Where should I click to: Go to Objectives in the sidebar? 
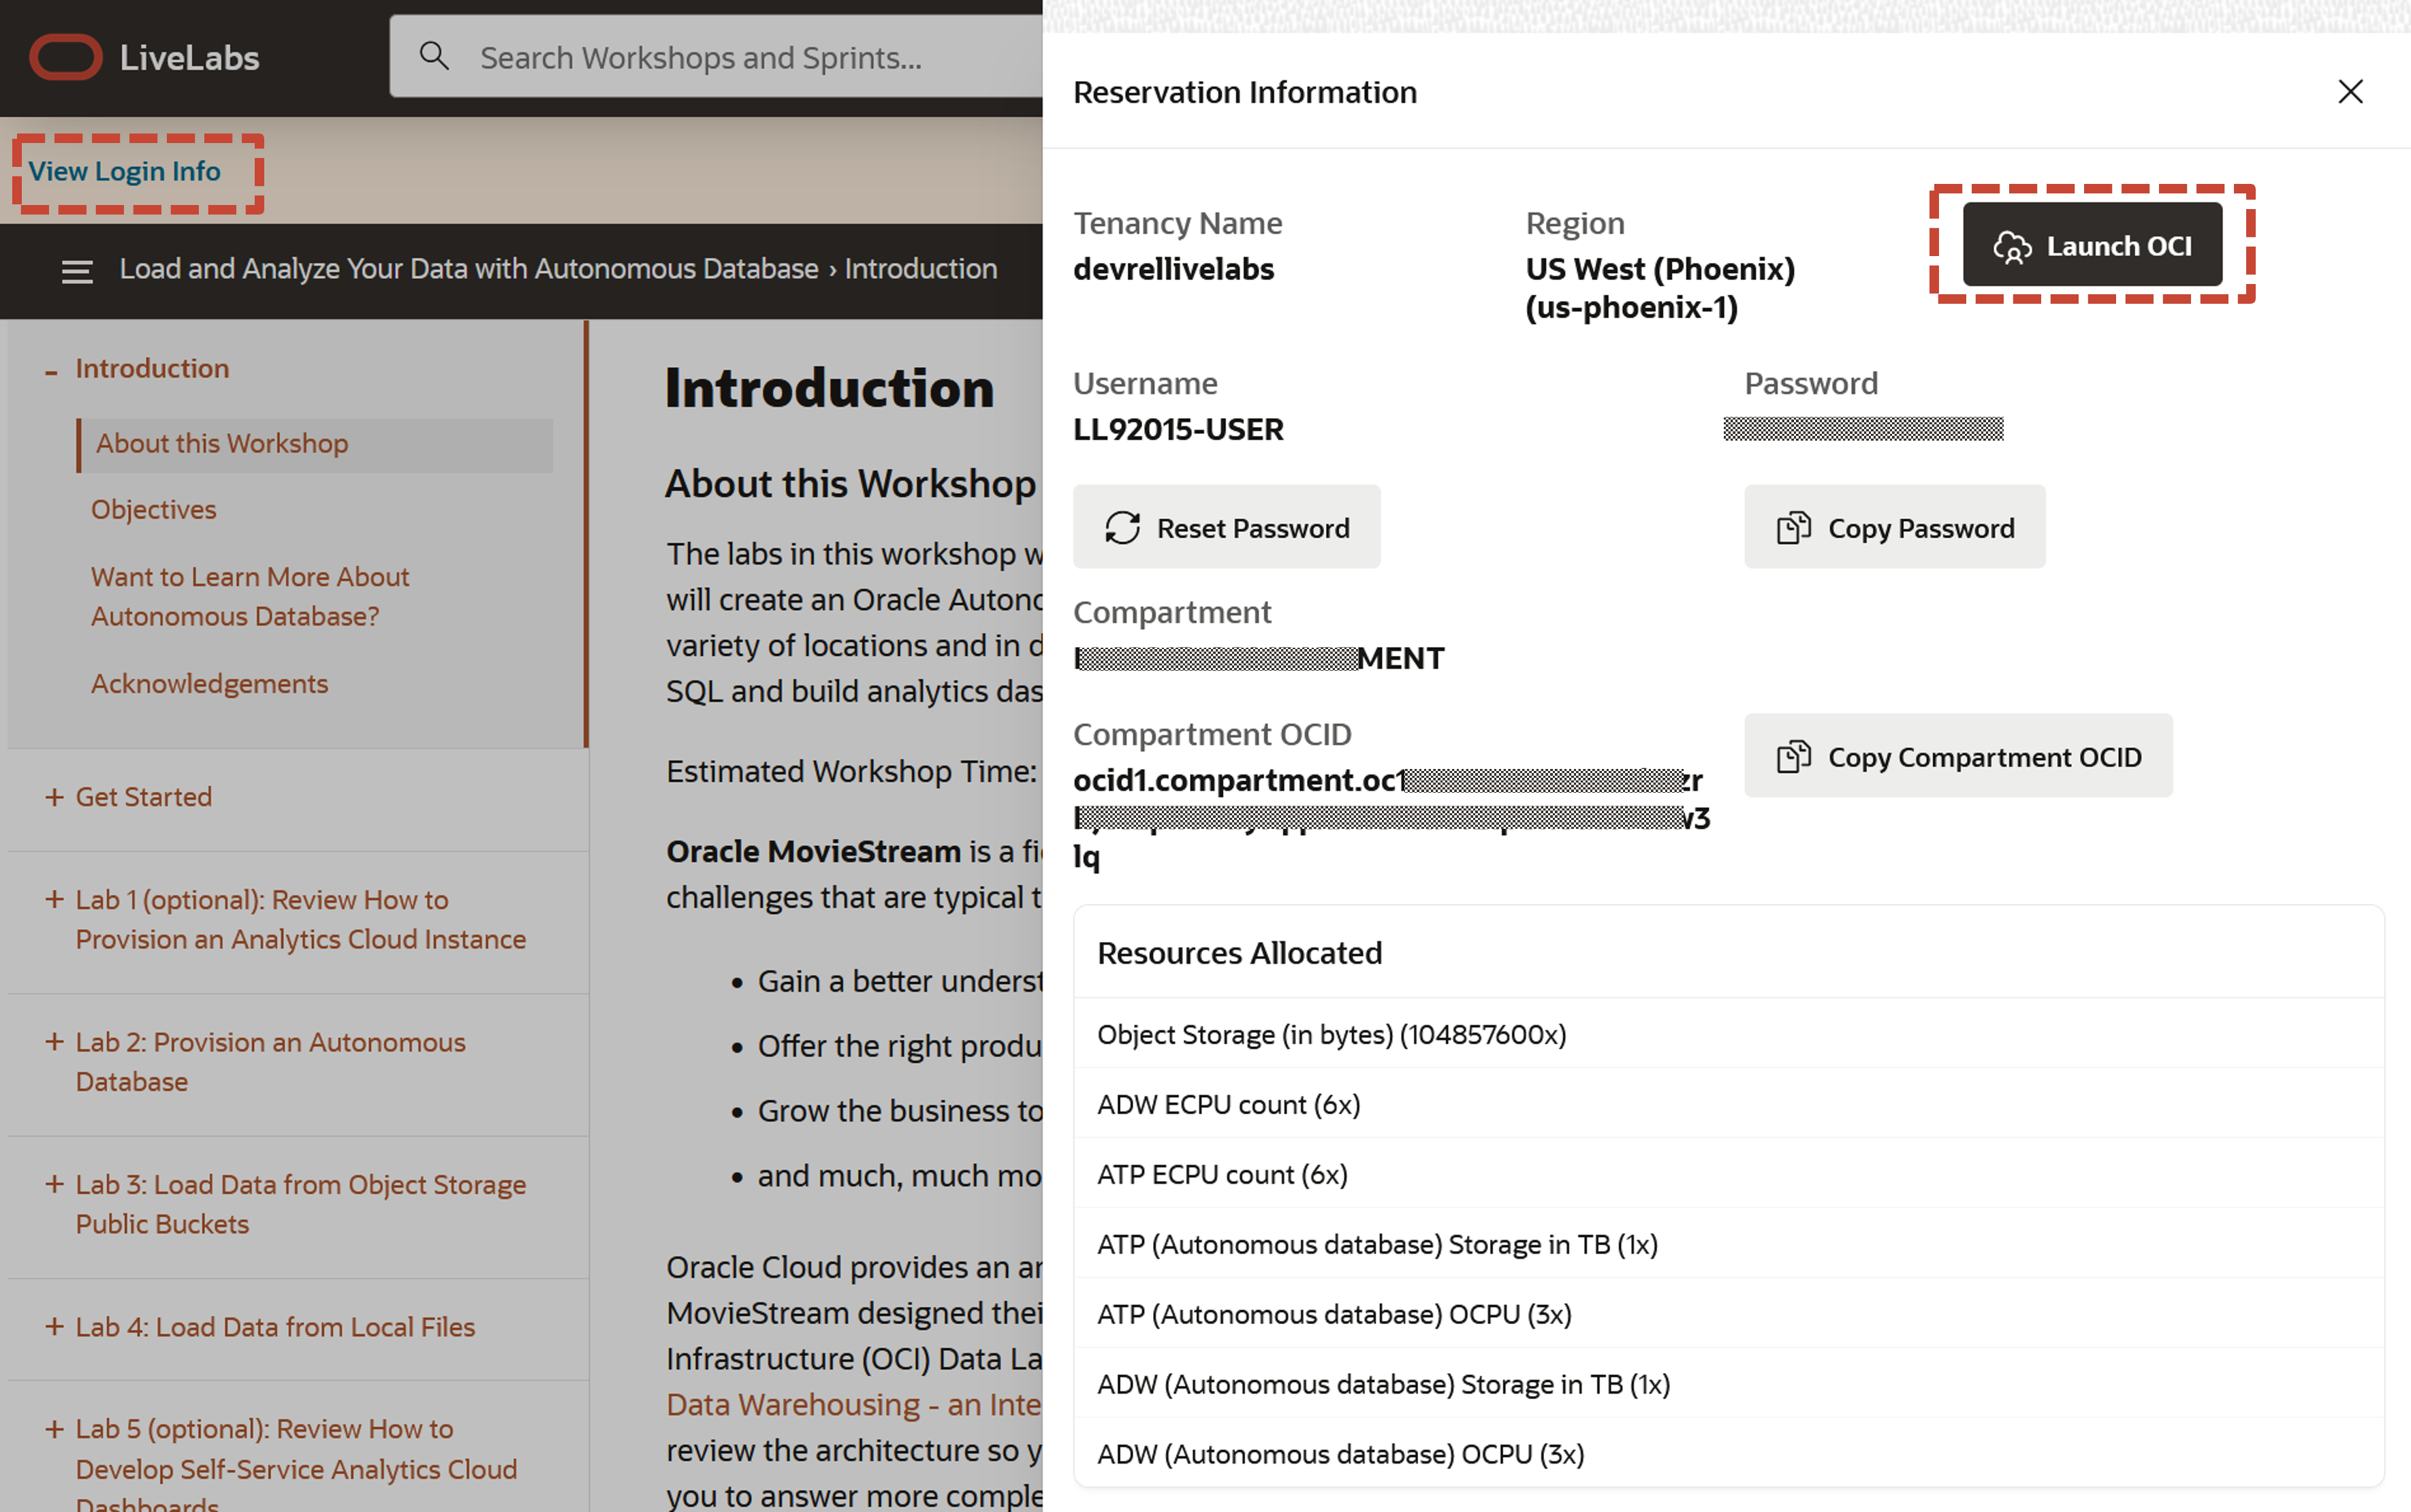[154, 510]
